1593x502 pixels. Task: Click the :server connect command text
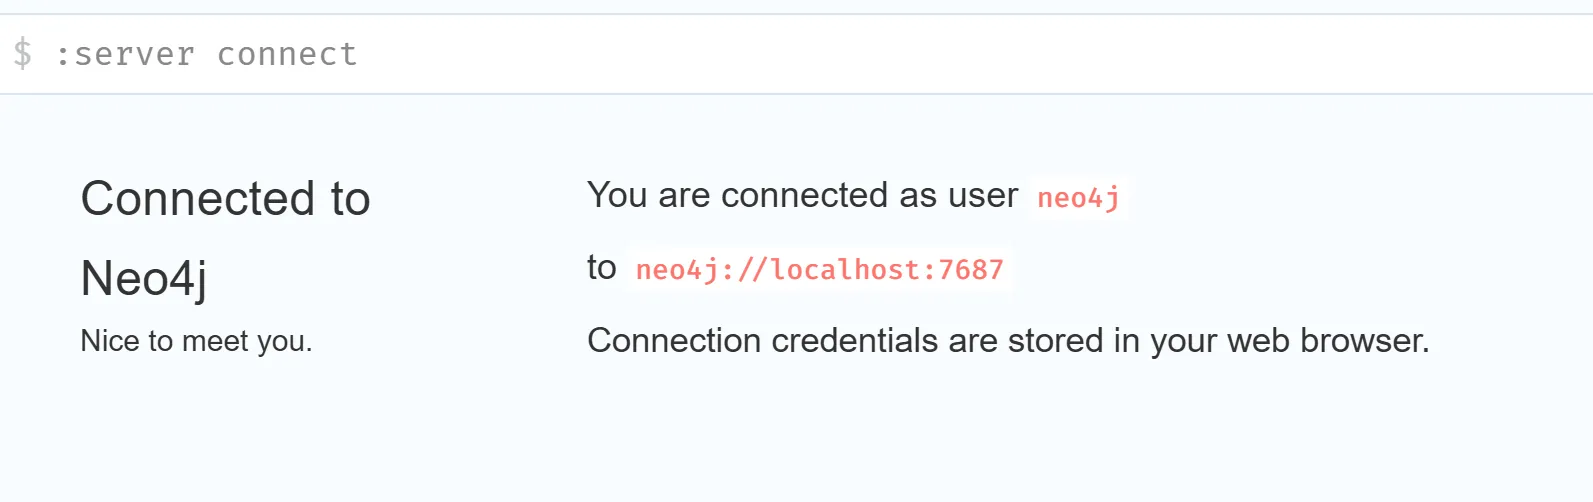[x=206, y=54]
